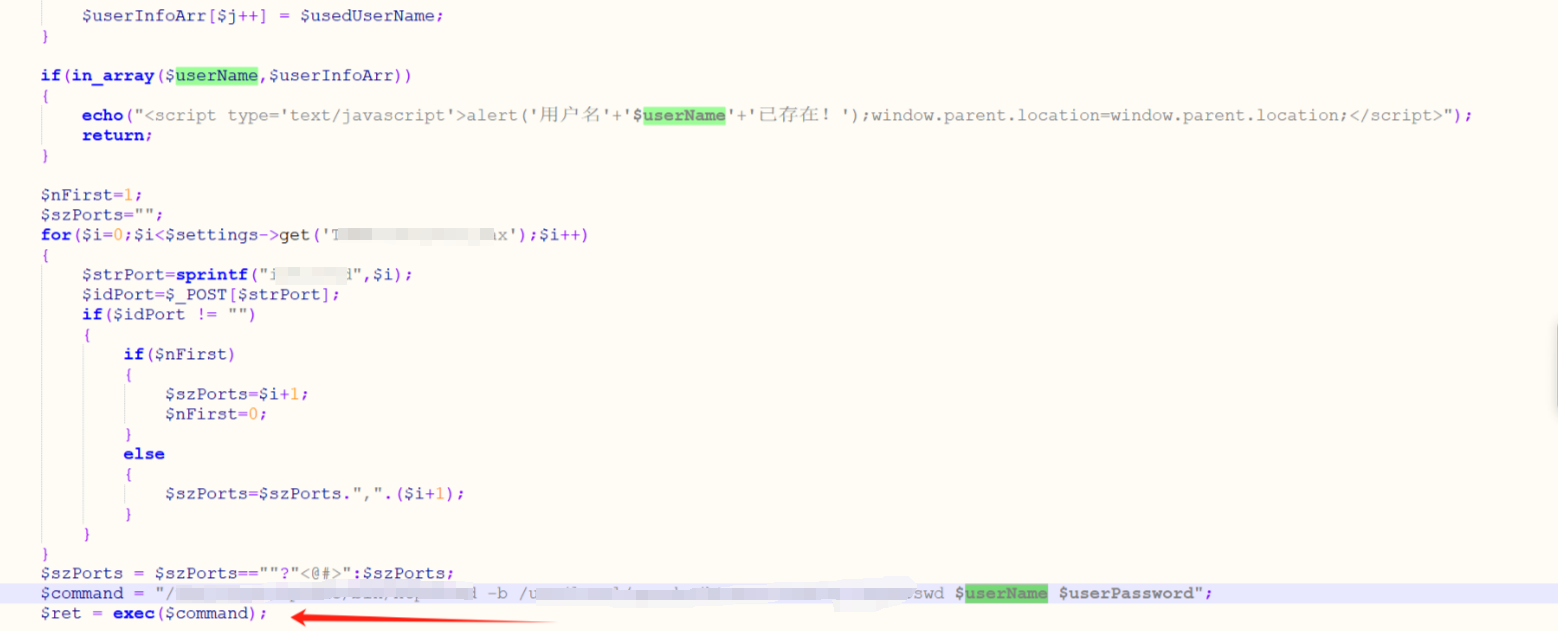Click the echo keyword

(x=102, y=115)
